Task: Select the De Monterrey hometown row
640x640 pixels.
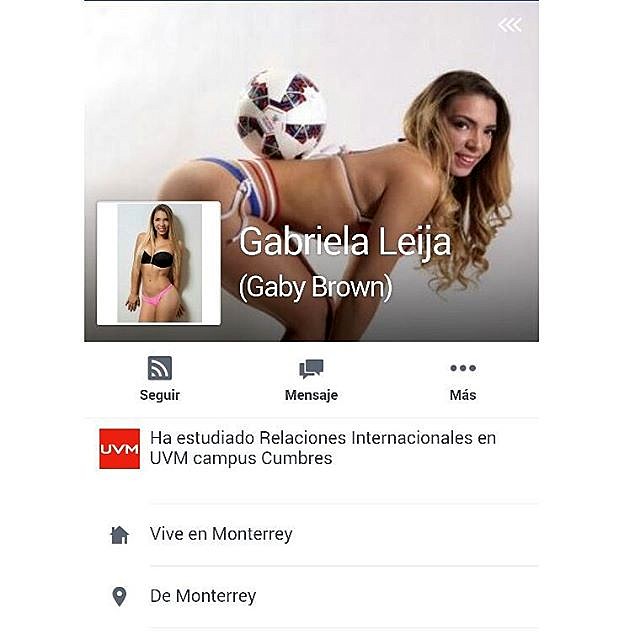Action: click(311, 596)
